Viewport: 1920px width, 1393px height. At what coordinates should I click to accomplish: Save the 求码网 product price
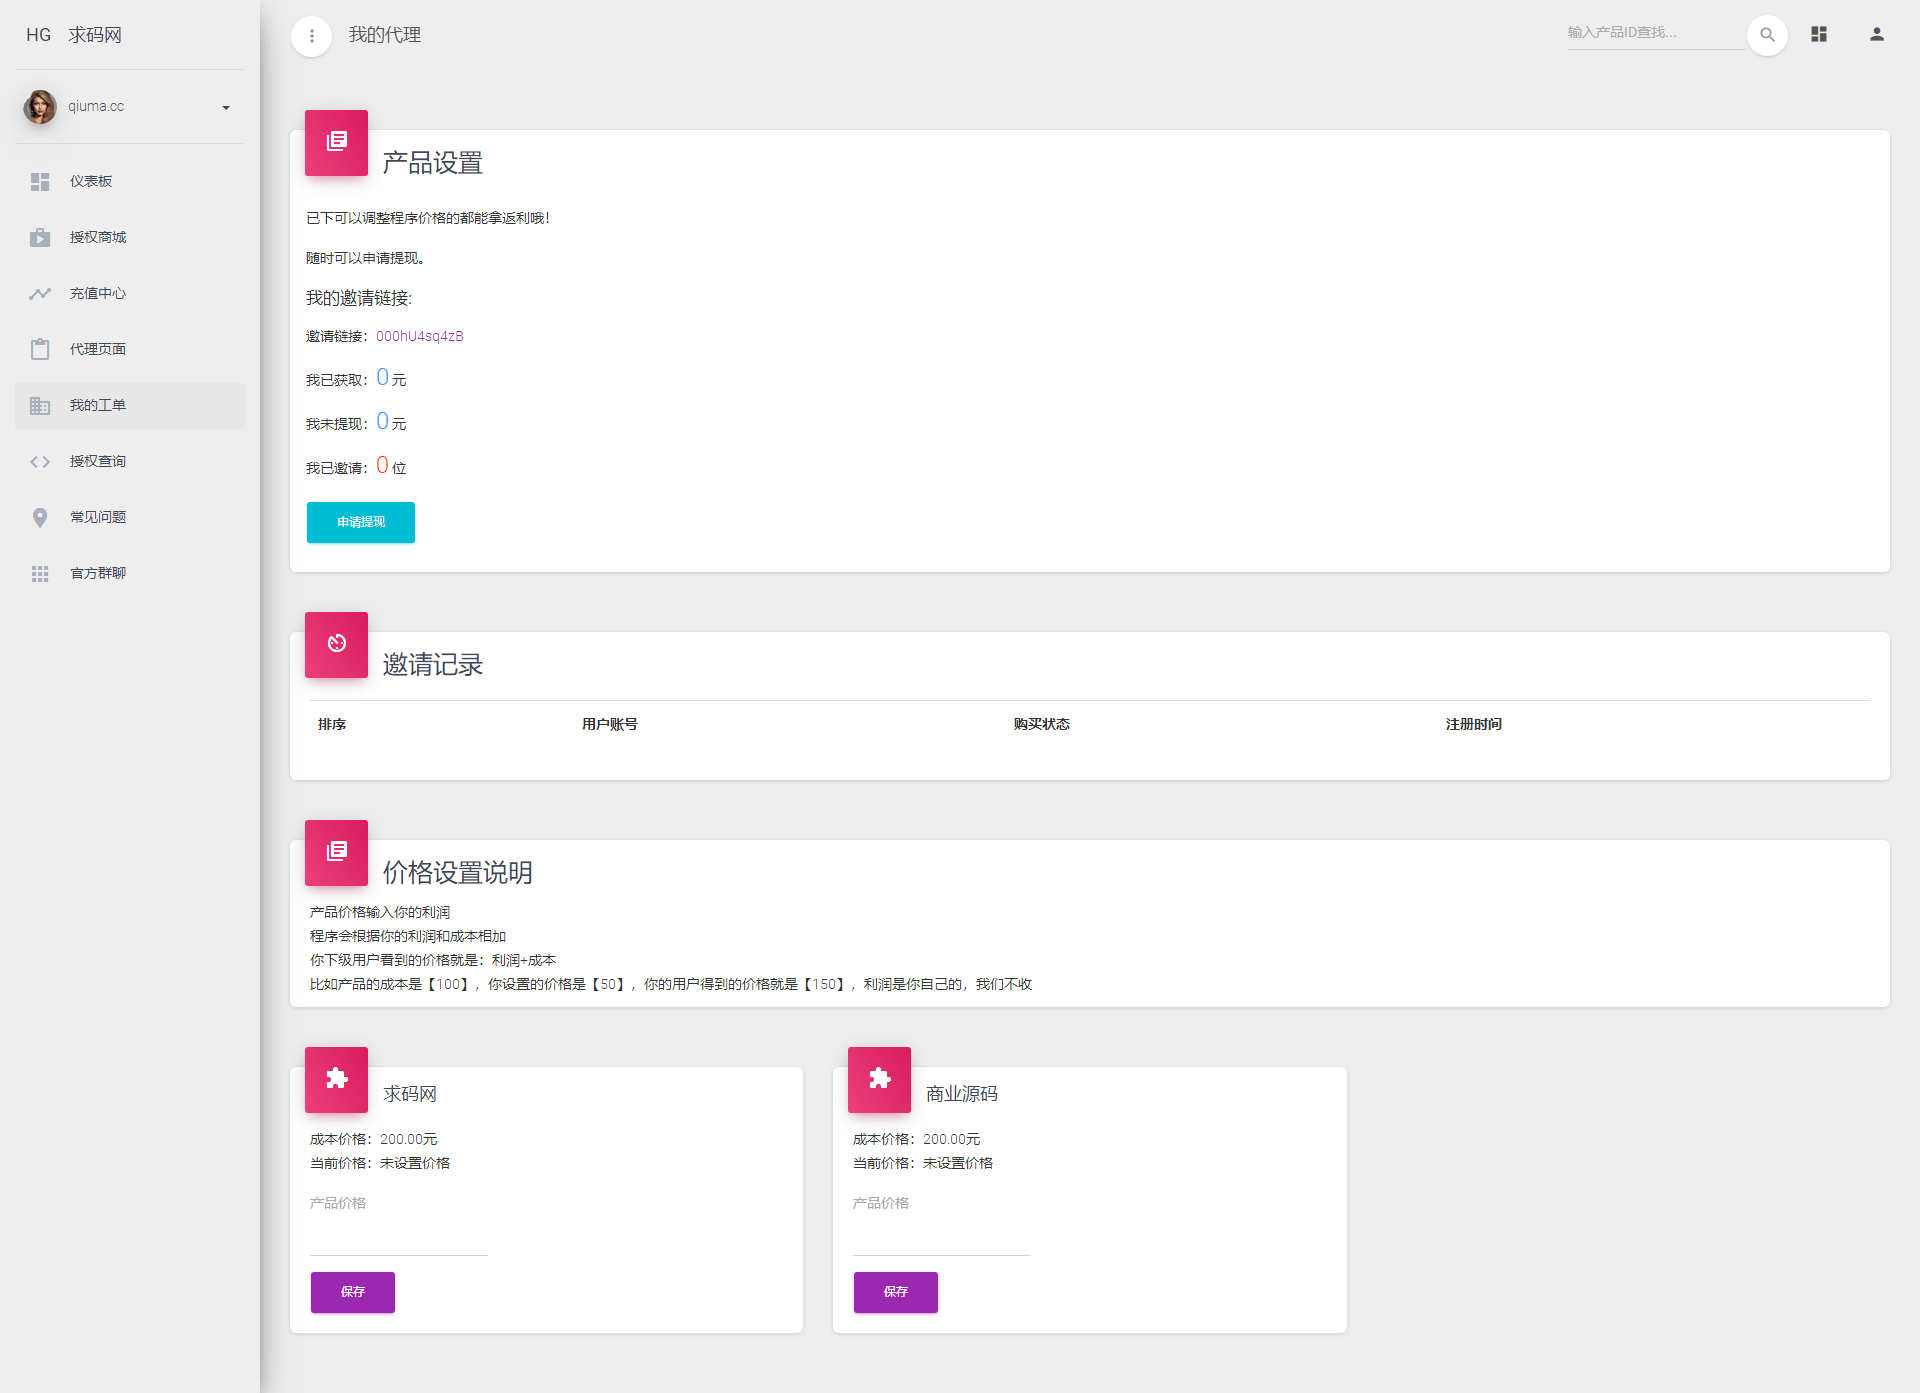(353, 1292)
